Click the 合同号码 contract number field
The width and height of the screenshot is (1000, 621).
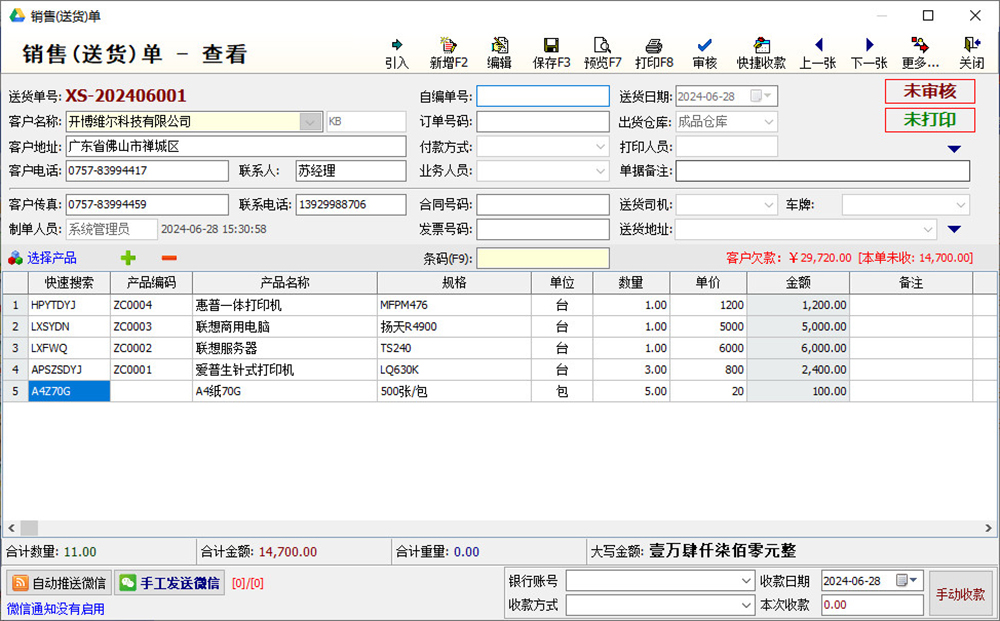[x=543, y=205]
